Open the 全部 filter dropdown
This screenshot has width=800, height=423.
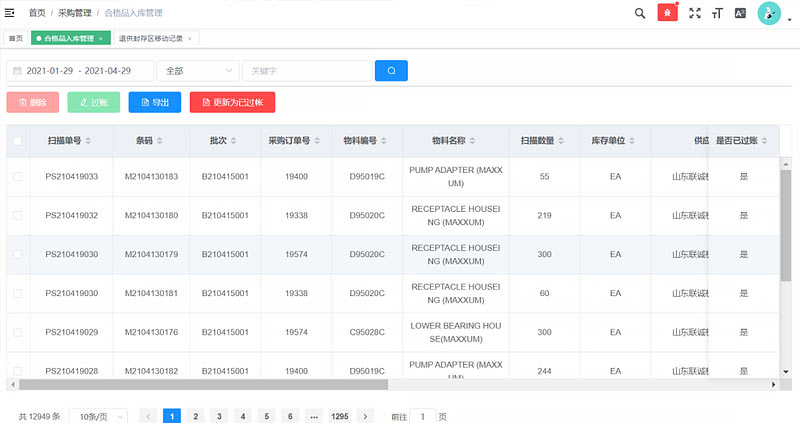197,71
